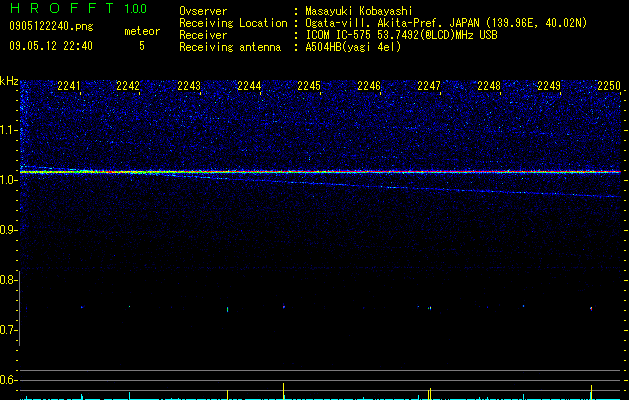Click the 2250 time marker label
Screen dimensions: 629x400
[x=609, y=85]
